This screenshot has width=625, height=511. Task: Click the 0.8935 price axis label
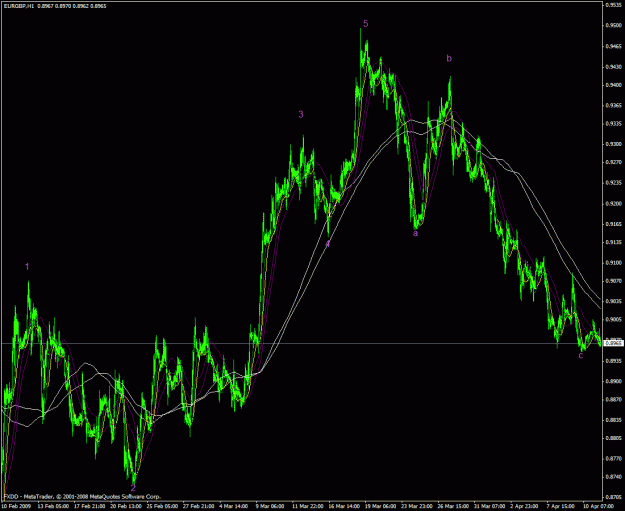click(614, 361)
